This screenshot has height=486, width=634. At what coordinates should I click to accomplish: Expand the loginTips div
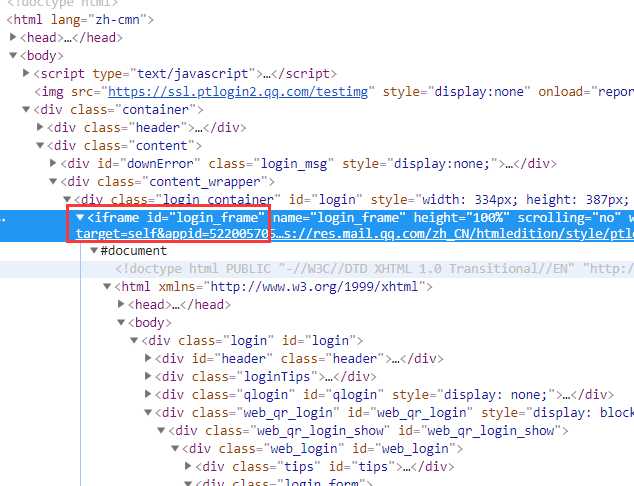[x=148, y=376]
